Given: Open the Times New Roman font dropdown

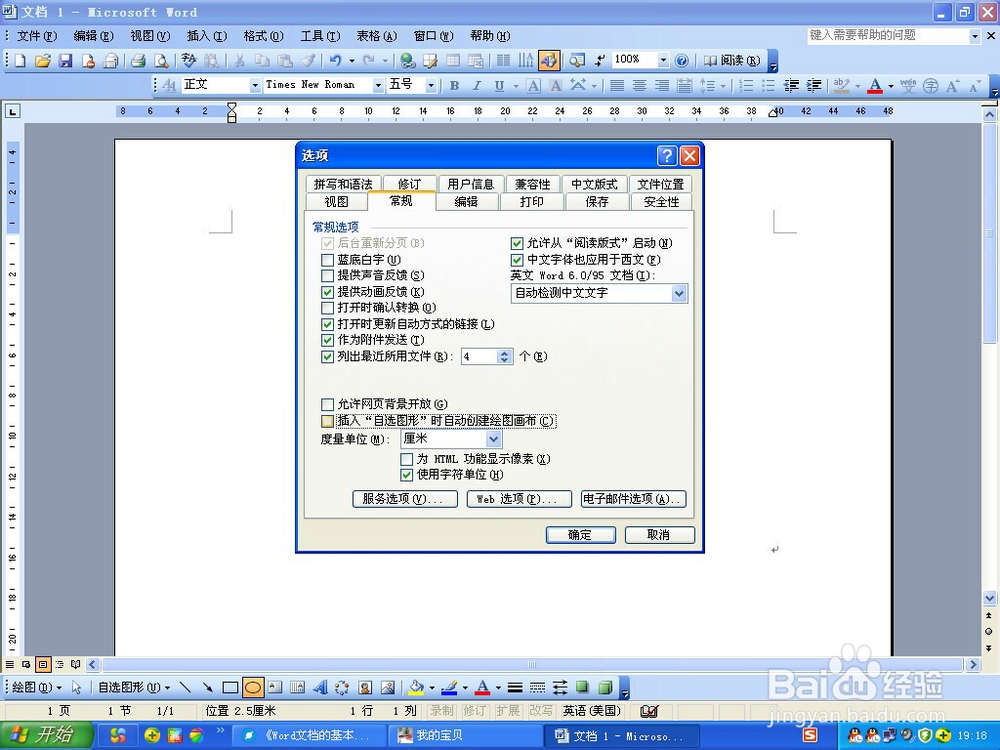Looking at the screenshot, I should point(378,85).
